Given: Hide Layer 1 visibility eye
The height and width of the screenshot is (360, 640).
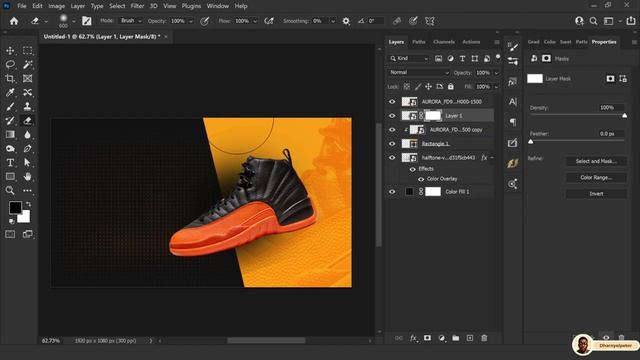Looking at the screenshot, I should 392,116.
